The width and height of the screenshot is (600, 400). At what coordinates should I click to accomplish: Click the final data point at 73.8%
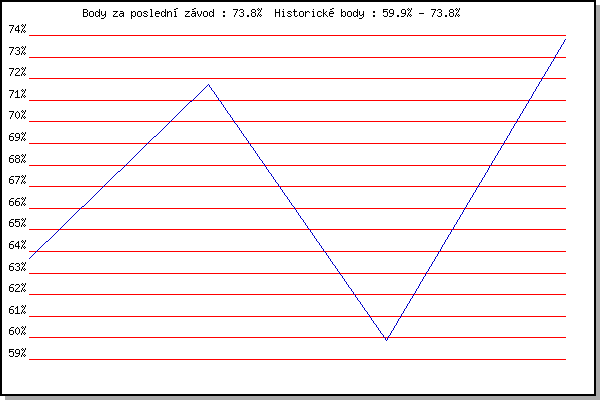click(565, 39)
